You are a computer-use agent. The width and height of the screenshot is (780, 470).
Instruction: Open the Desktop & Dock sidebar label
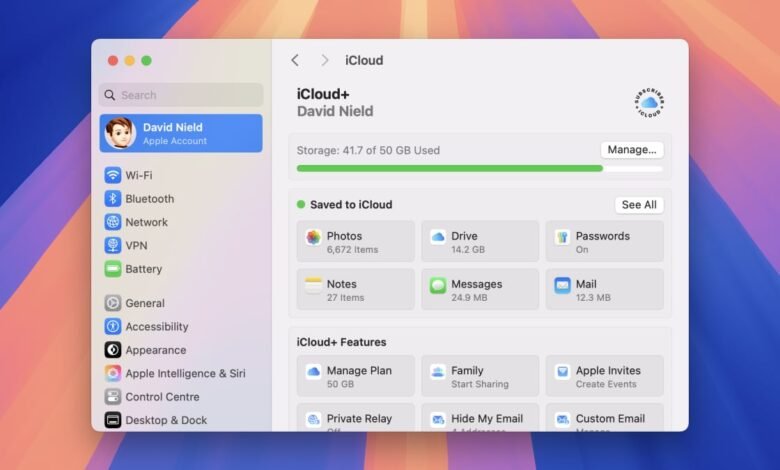pyautogui.click(x=166, y=420)
